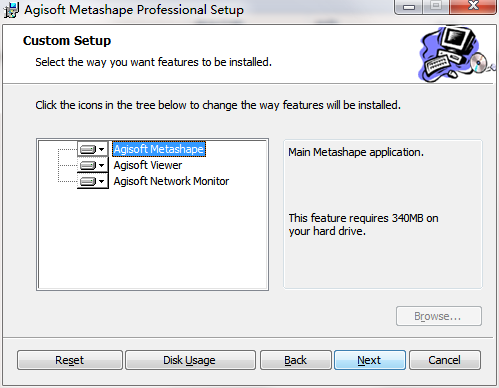Click the installer icon in title bar
Viewport: 499px width, 388px height.
11,10
